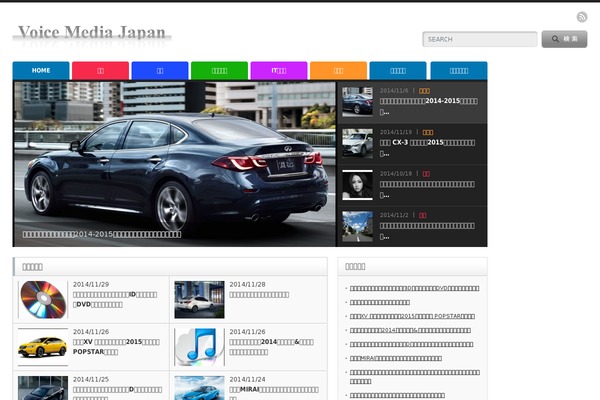
Task: Click the blue car thumbnail dated 2014/11/24
Action: click(x=199, y=388)
